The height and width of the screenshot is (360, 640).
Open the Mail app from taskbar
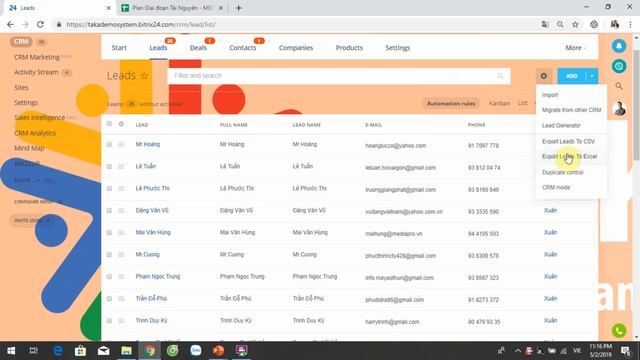[103, 351]
